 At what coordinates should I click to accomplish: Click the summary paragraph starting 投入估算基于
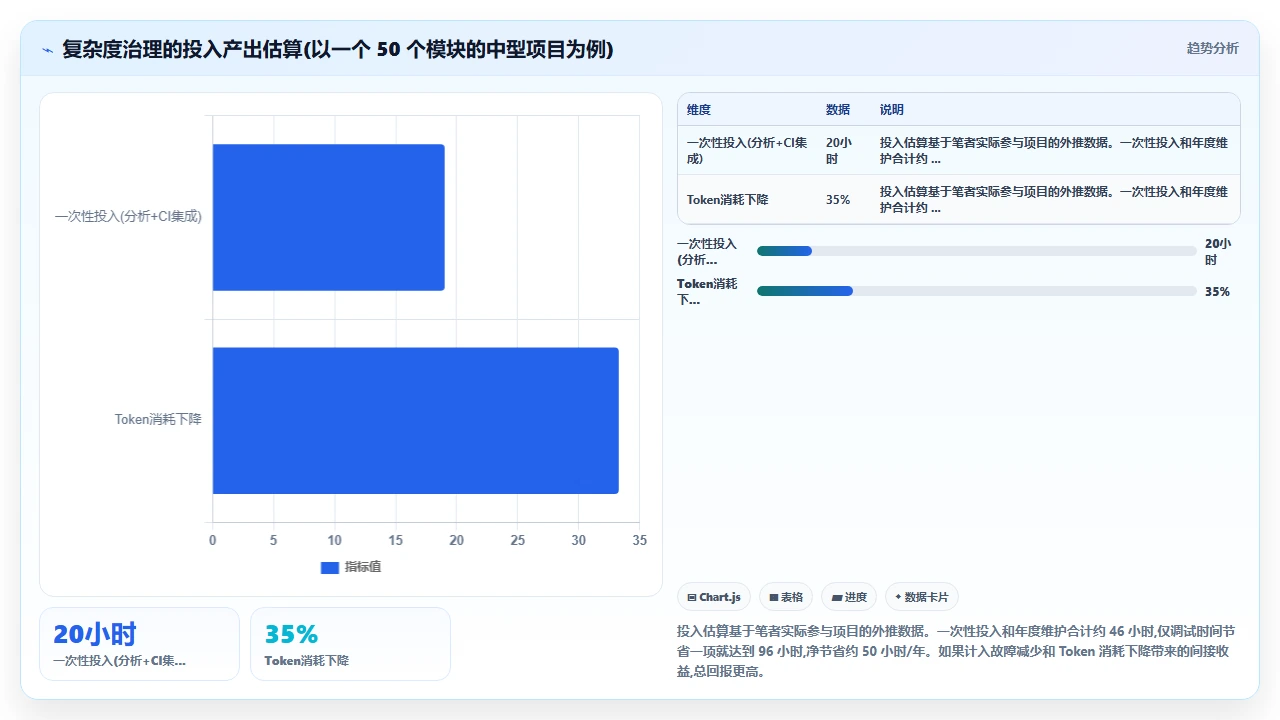tap(958, 652)
